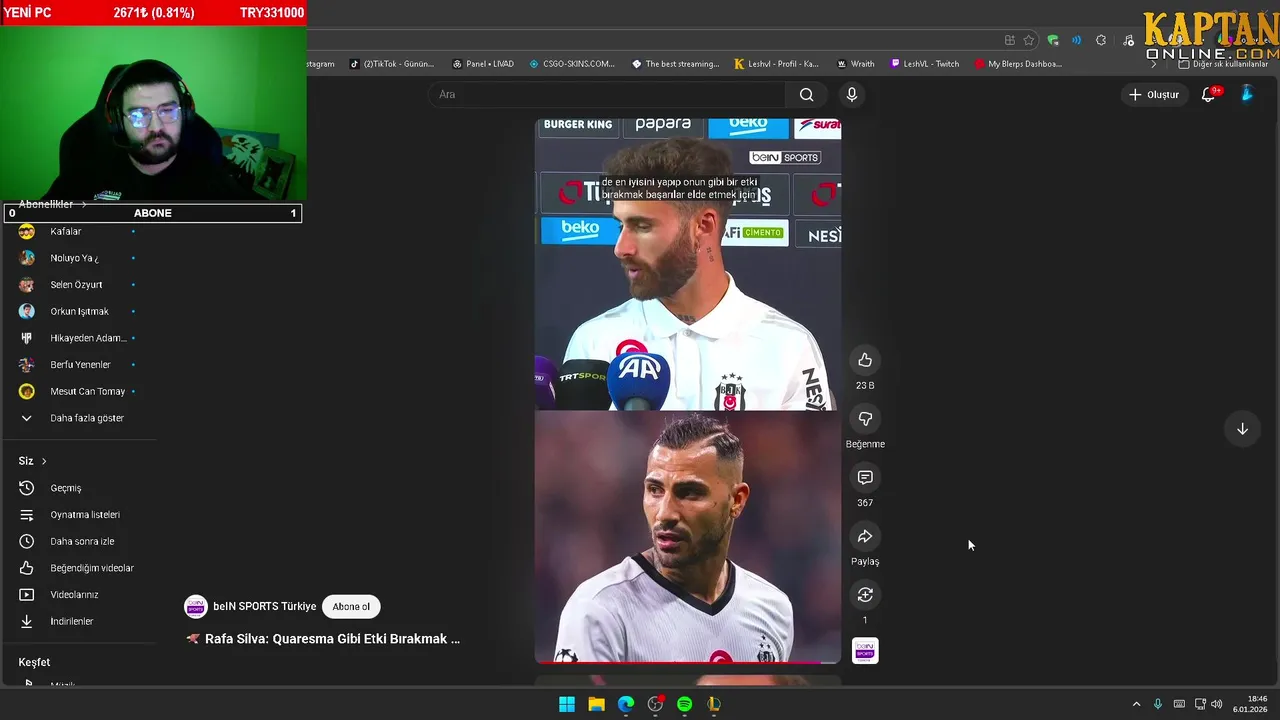Image resolution: width=1280 pixels, height=720 pixels.
Task: Like the Short with the thumbs-up icon
Action: 865,360
